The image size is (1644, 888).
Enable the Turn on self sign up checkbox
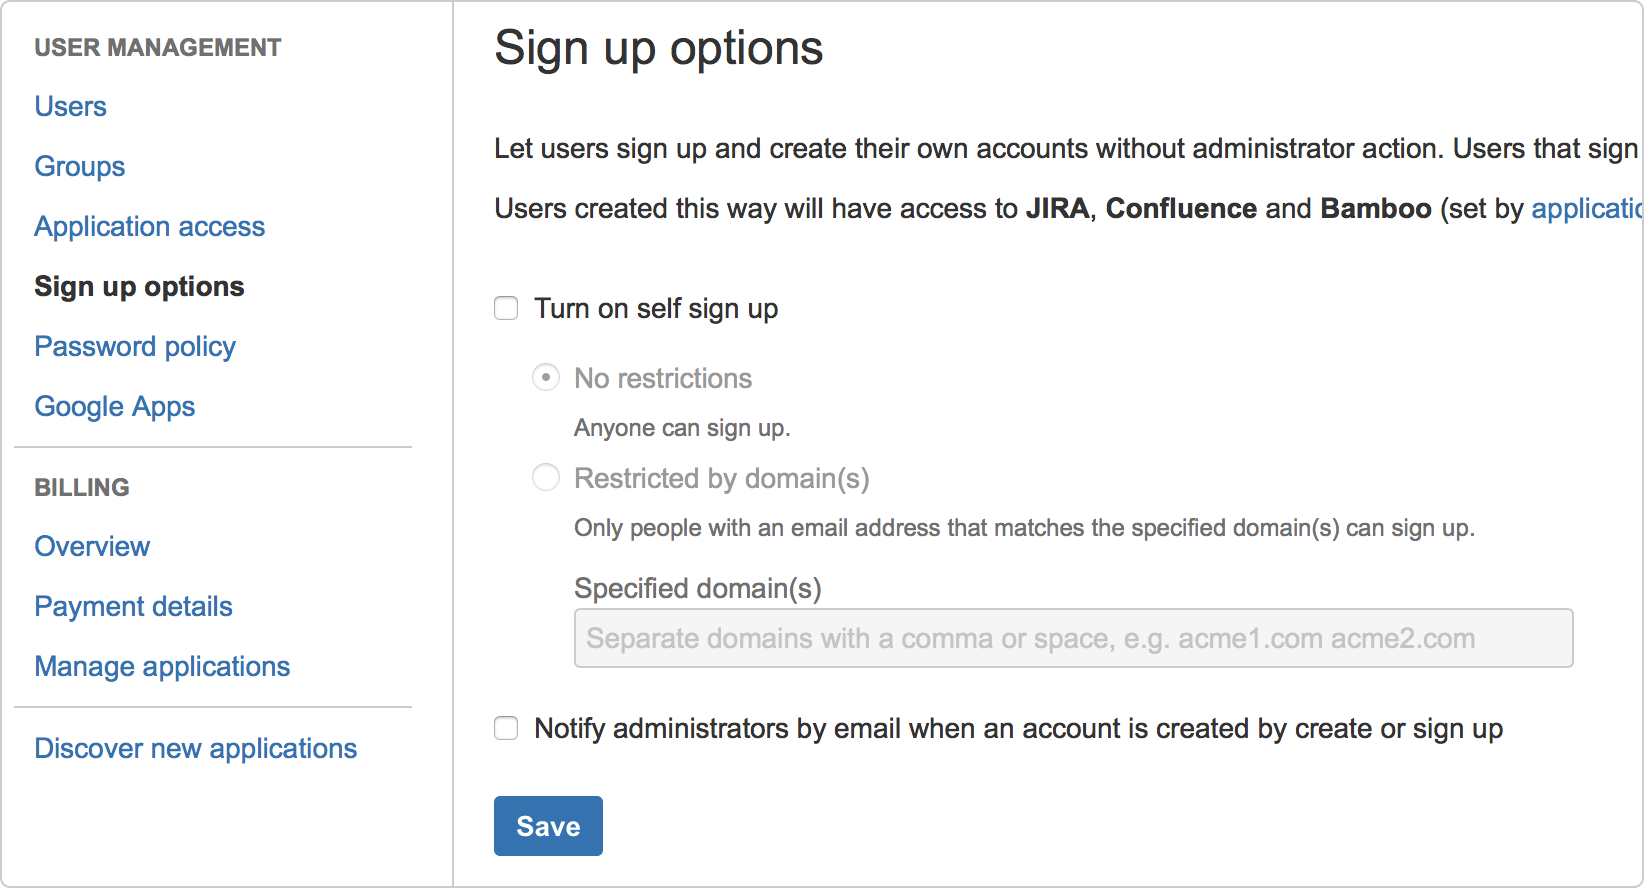[x=506, y=308]
